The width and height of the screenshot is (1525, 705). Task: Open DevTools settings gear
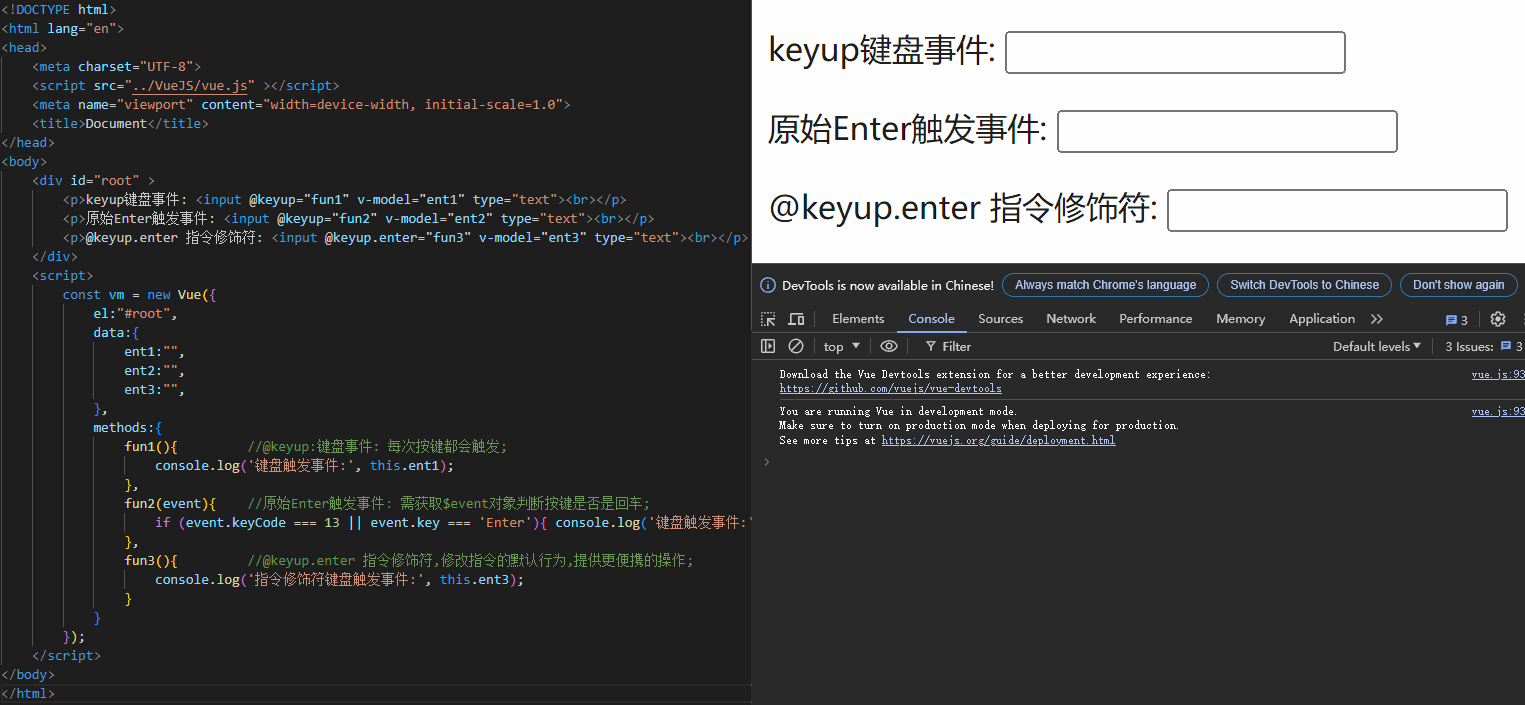[1498, 319]
